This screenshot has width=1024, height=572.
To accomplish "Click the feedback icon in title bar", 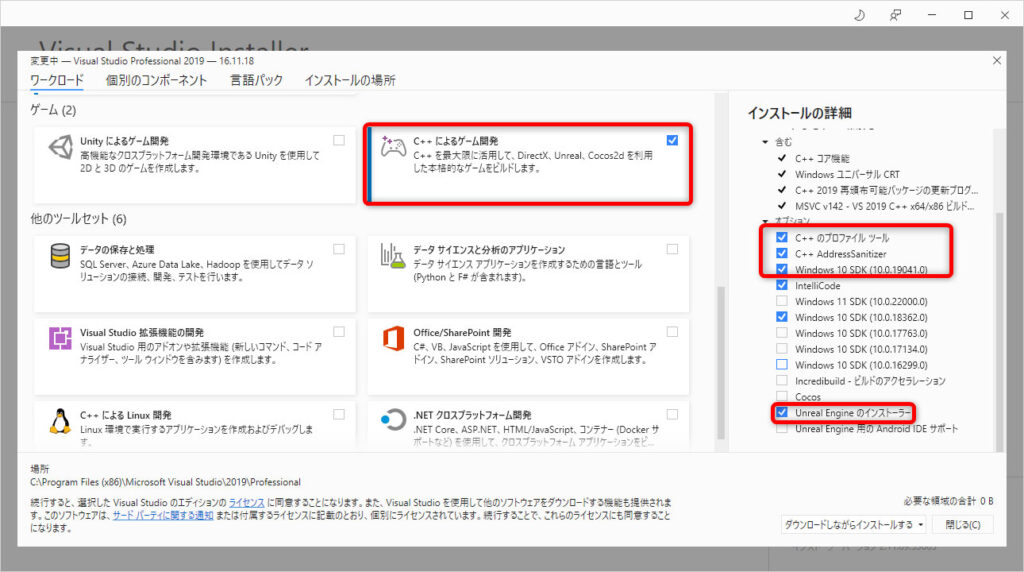I will tap(895, 14).
